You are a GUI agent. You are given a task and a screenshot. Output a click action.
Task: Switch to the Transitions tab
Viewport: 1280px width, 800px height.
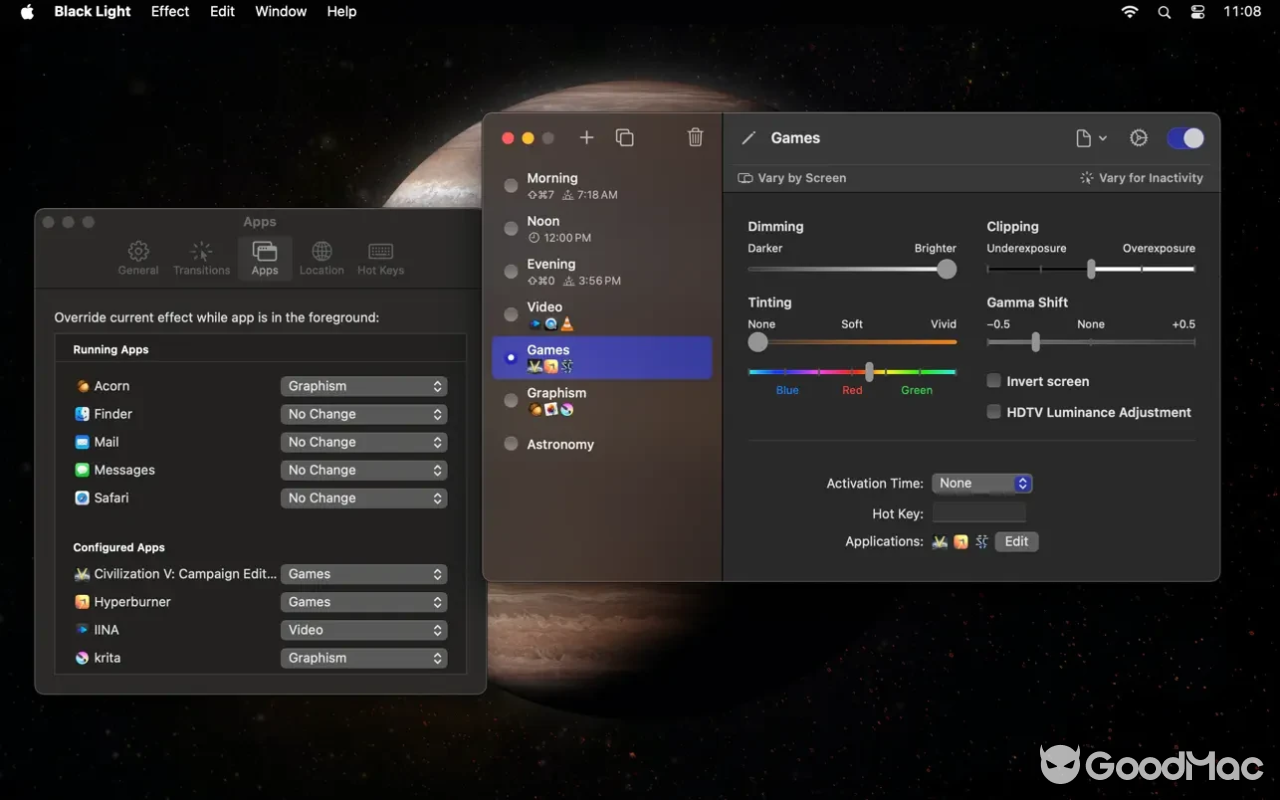tap(201, 257)
